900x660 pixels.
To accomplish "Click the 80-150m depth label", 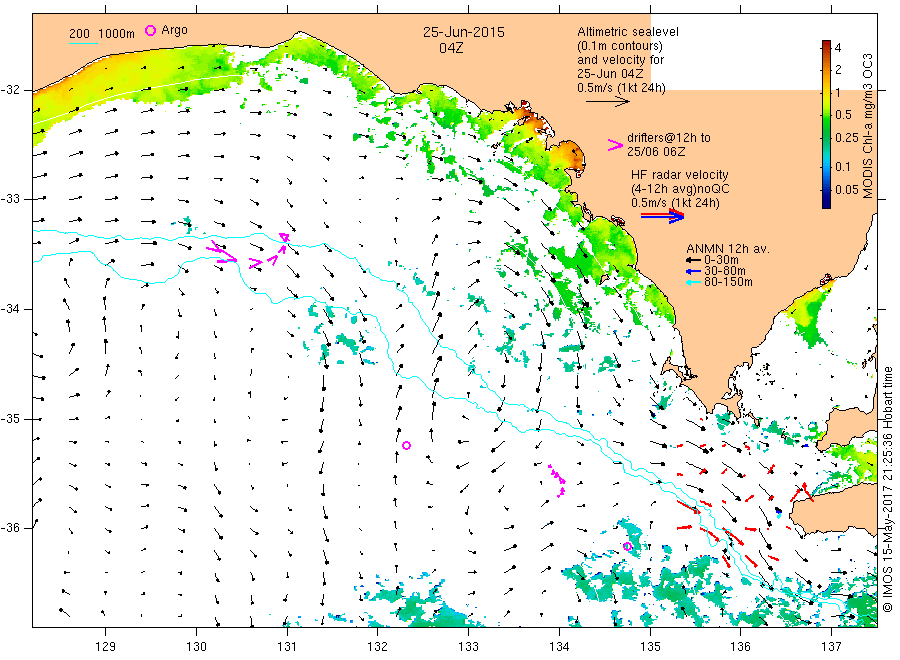I will [x=728, y=282].
